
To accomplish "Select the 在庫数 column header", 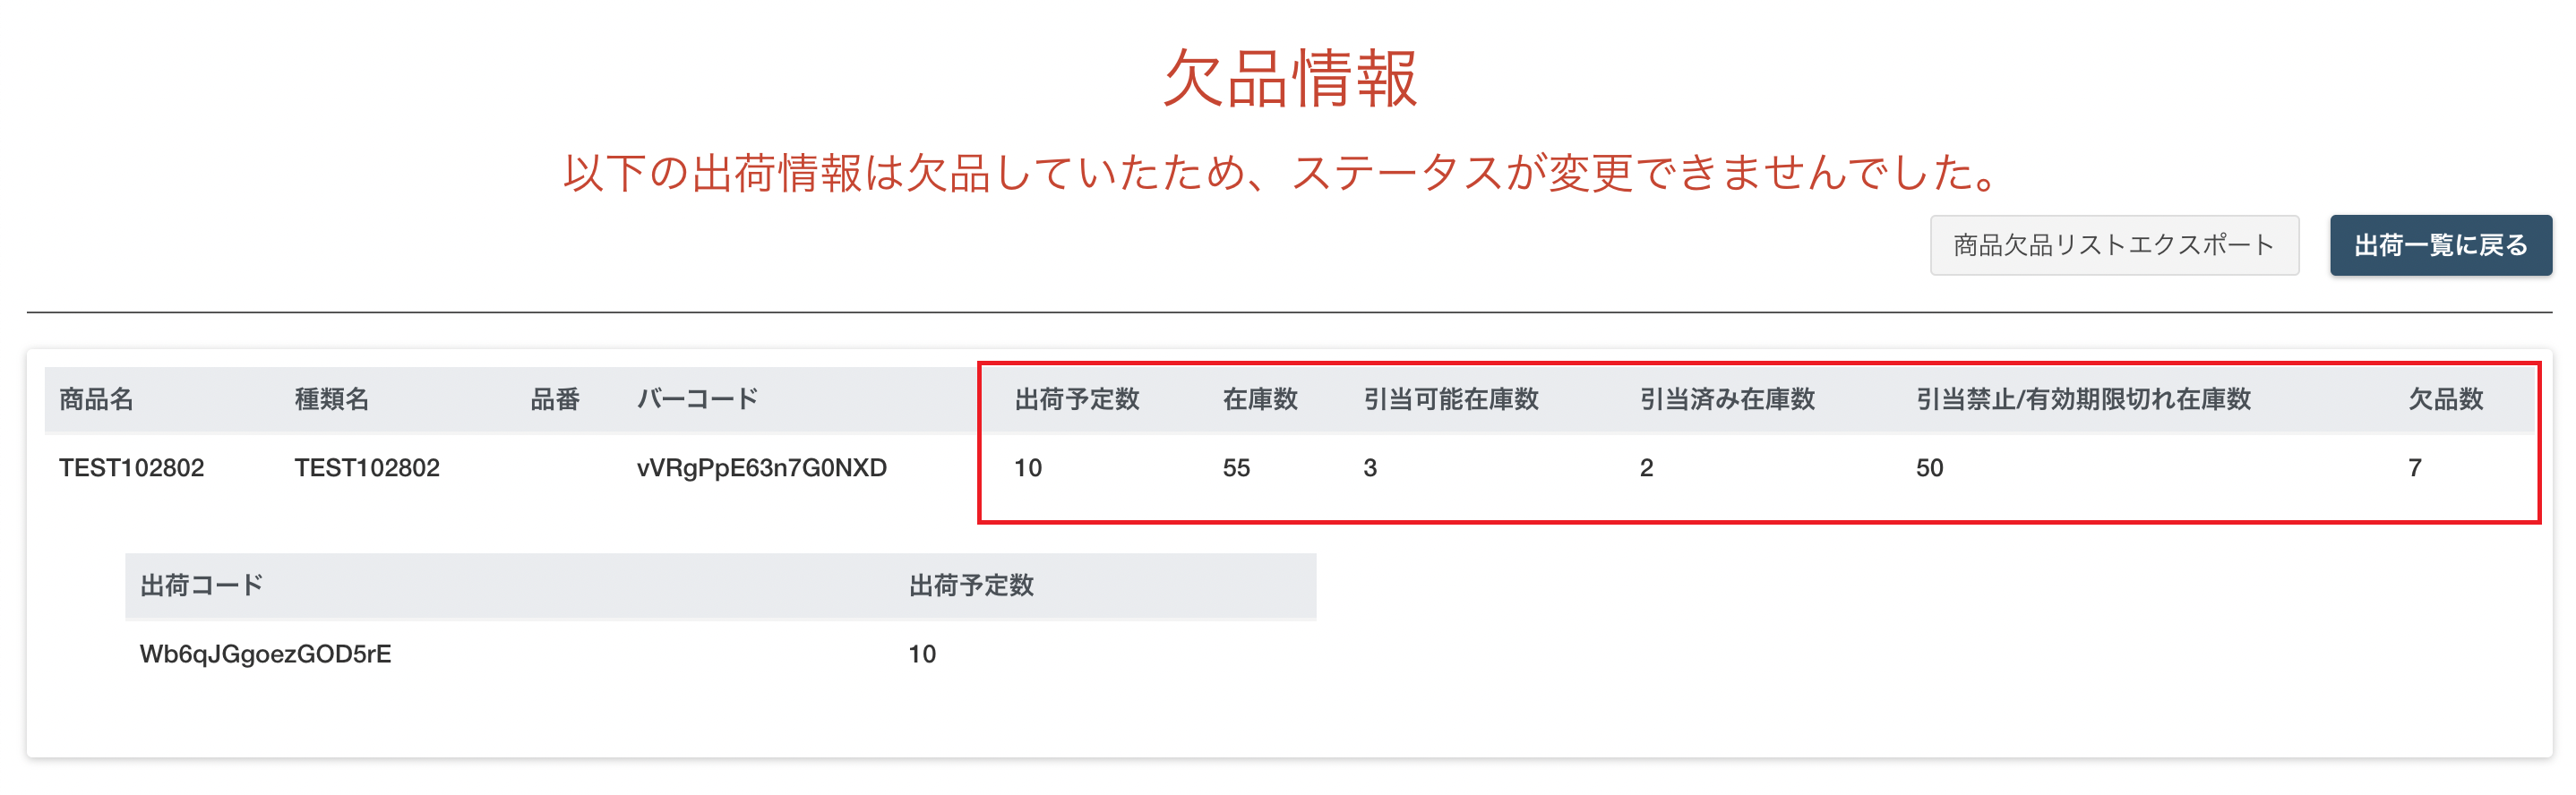I will pyautogui.click(x=1260, y=399).
